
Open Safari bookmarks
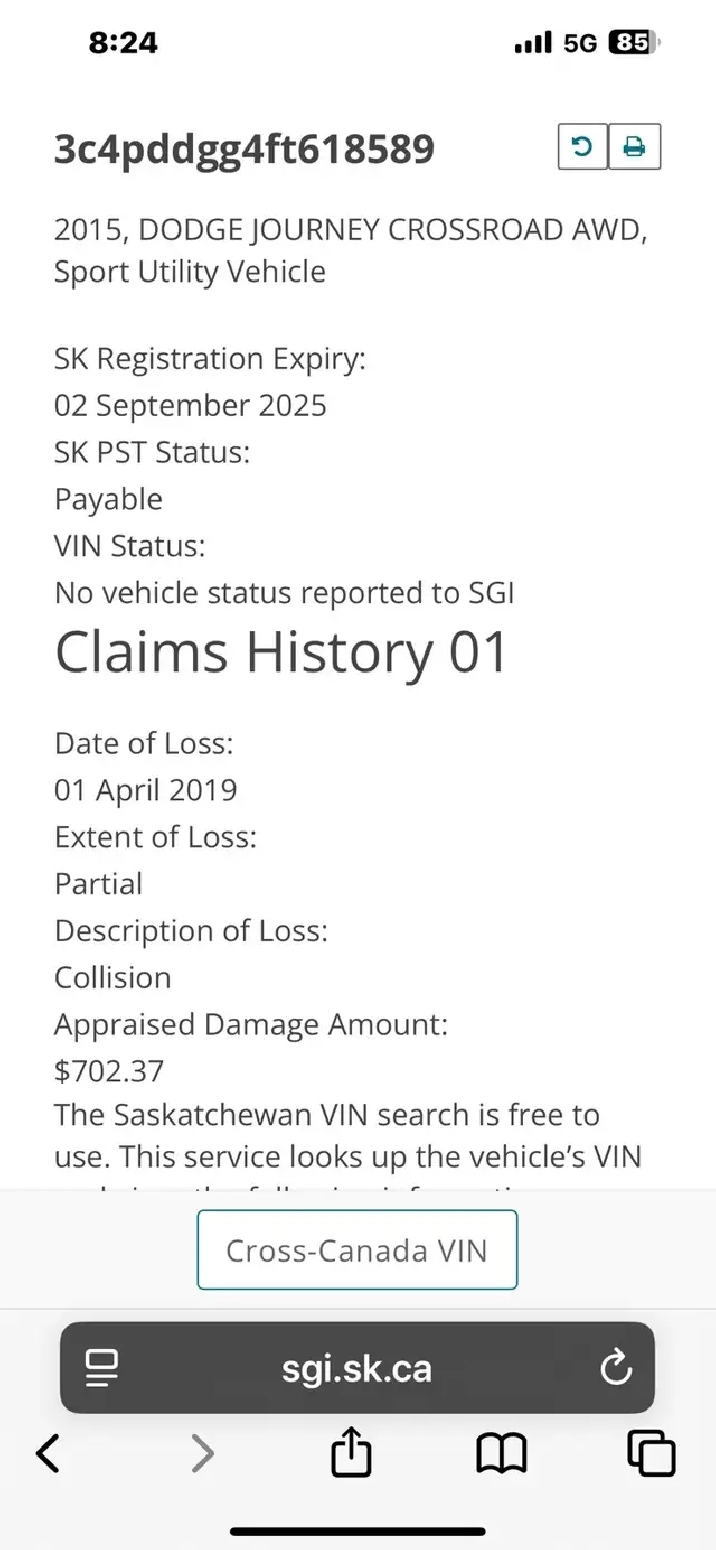(x=501, y=1453)
